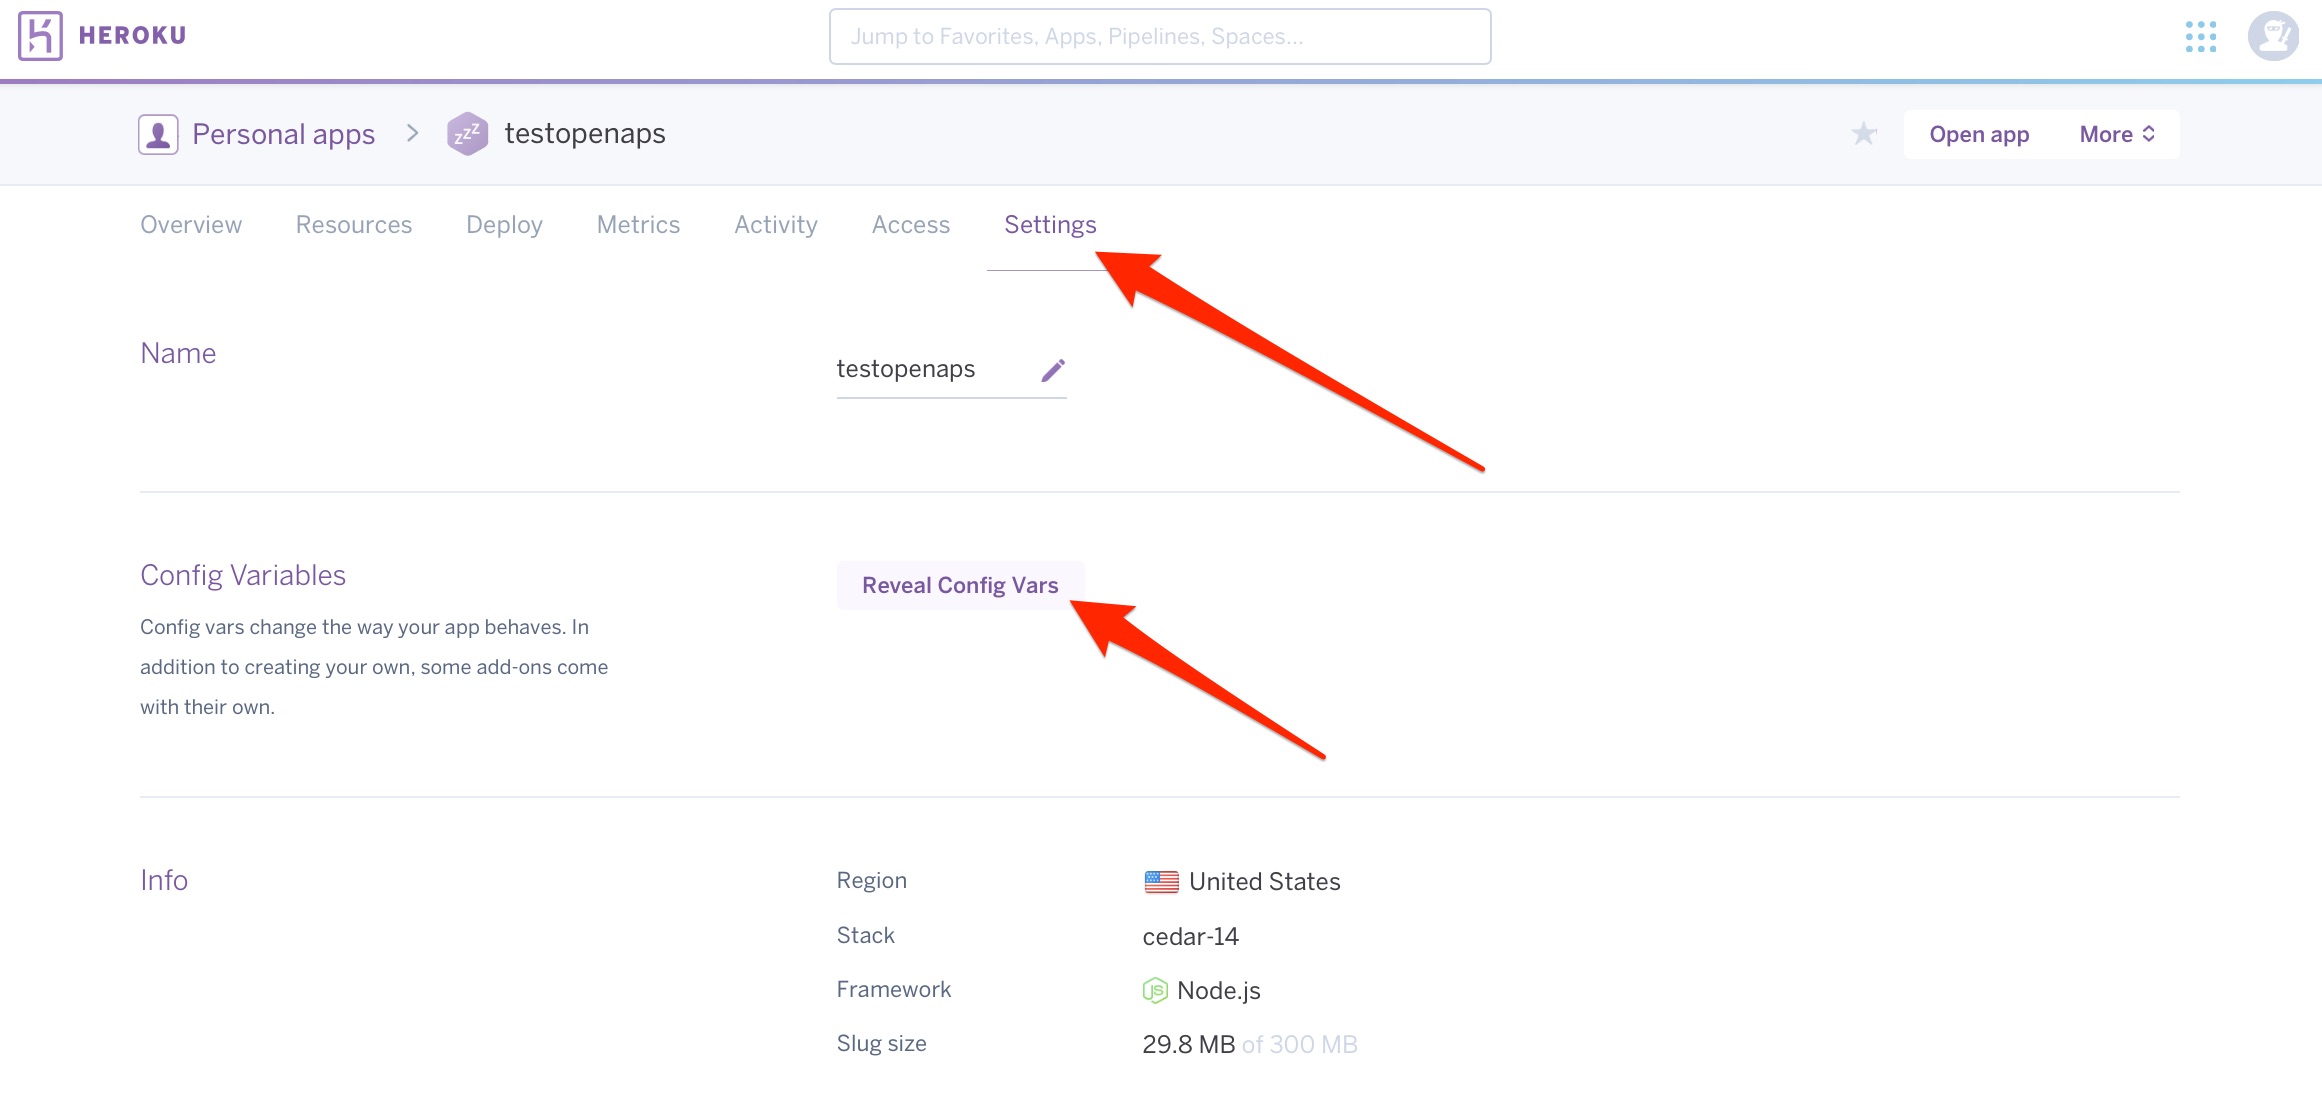Favorite the app with the star icon

pyautogui.click(x=1863, y=134)
